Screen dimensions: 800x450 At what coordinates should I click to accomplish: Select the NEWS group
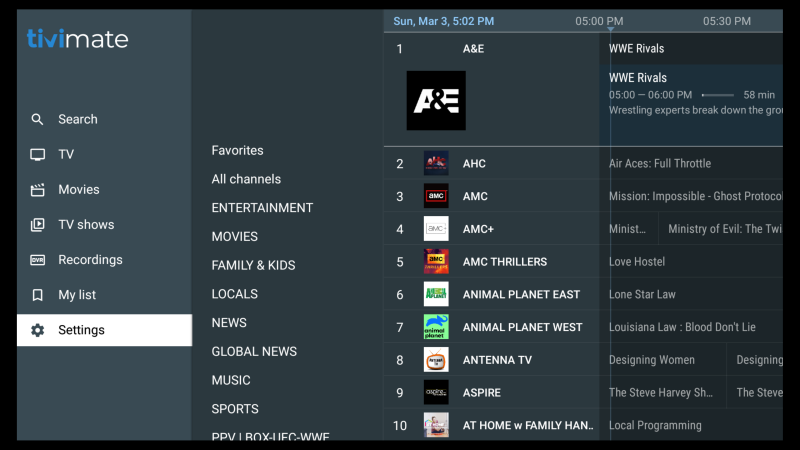(x=229, y=322)
